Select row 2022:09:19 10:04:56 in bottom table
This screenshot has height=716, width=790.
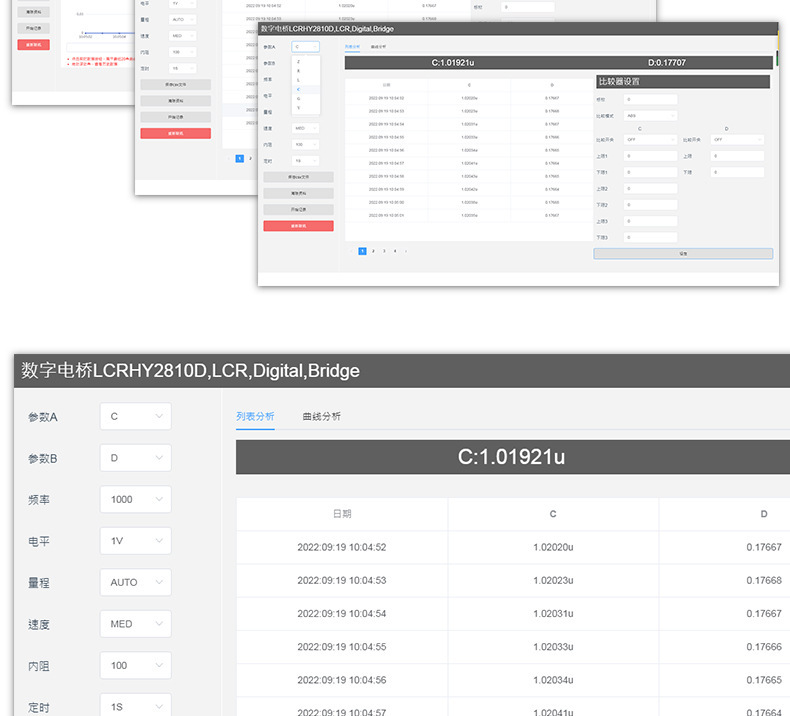coord(513,680)
